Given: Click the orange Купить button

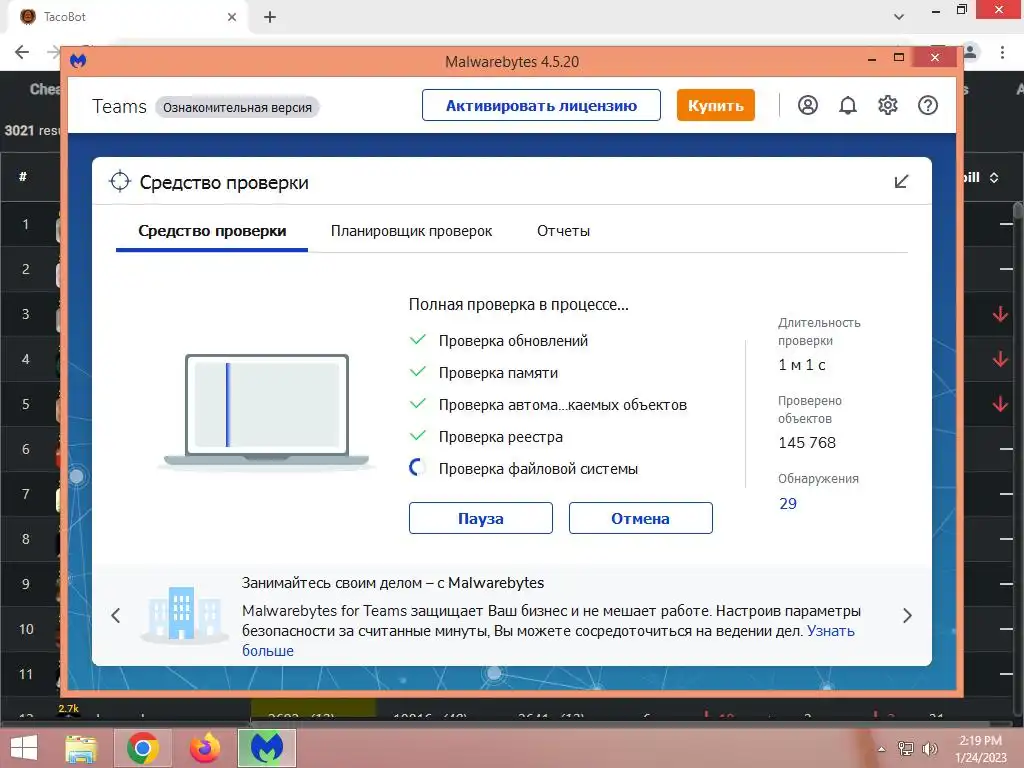Looking at the screenshot, I should coord(716,105).
